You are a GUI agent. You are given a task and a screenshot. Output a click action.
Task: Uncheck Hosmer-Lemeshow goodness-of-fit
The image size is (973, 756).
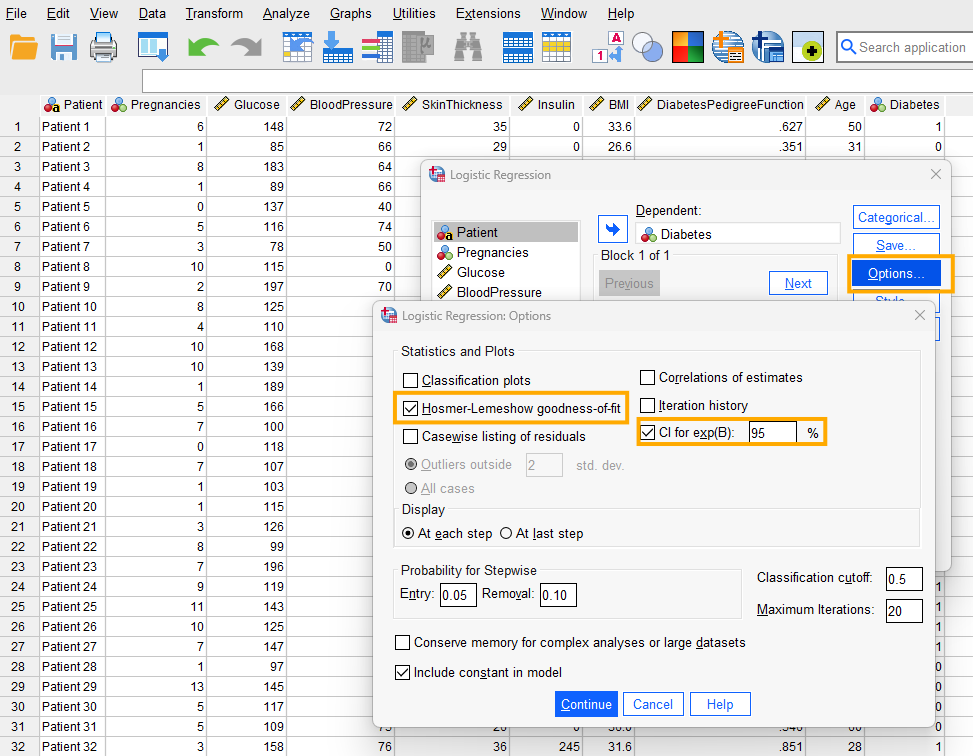pos(410,408)
